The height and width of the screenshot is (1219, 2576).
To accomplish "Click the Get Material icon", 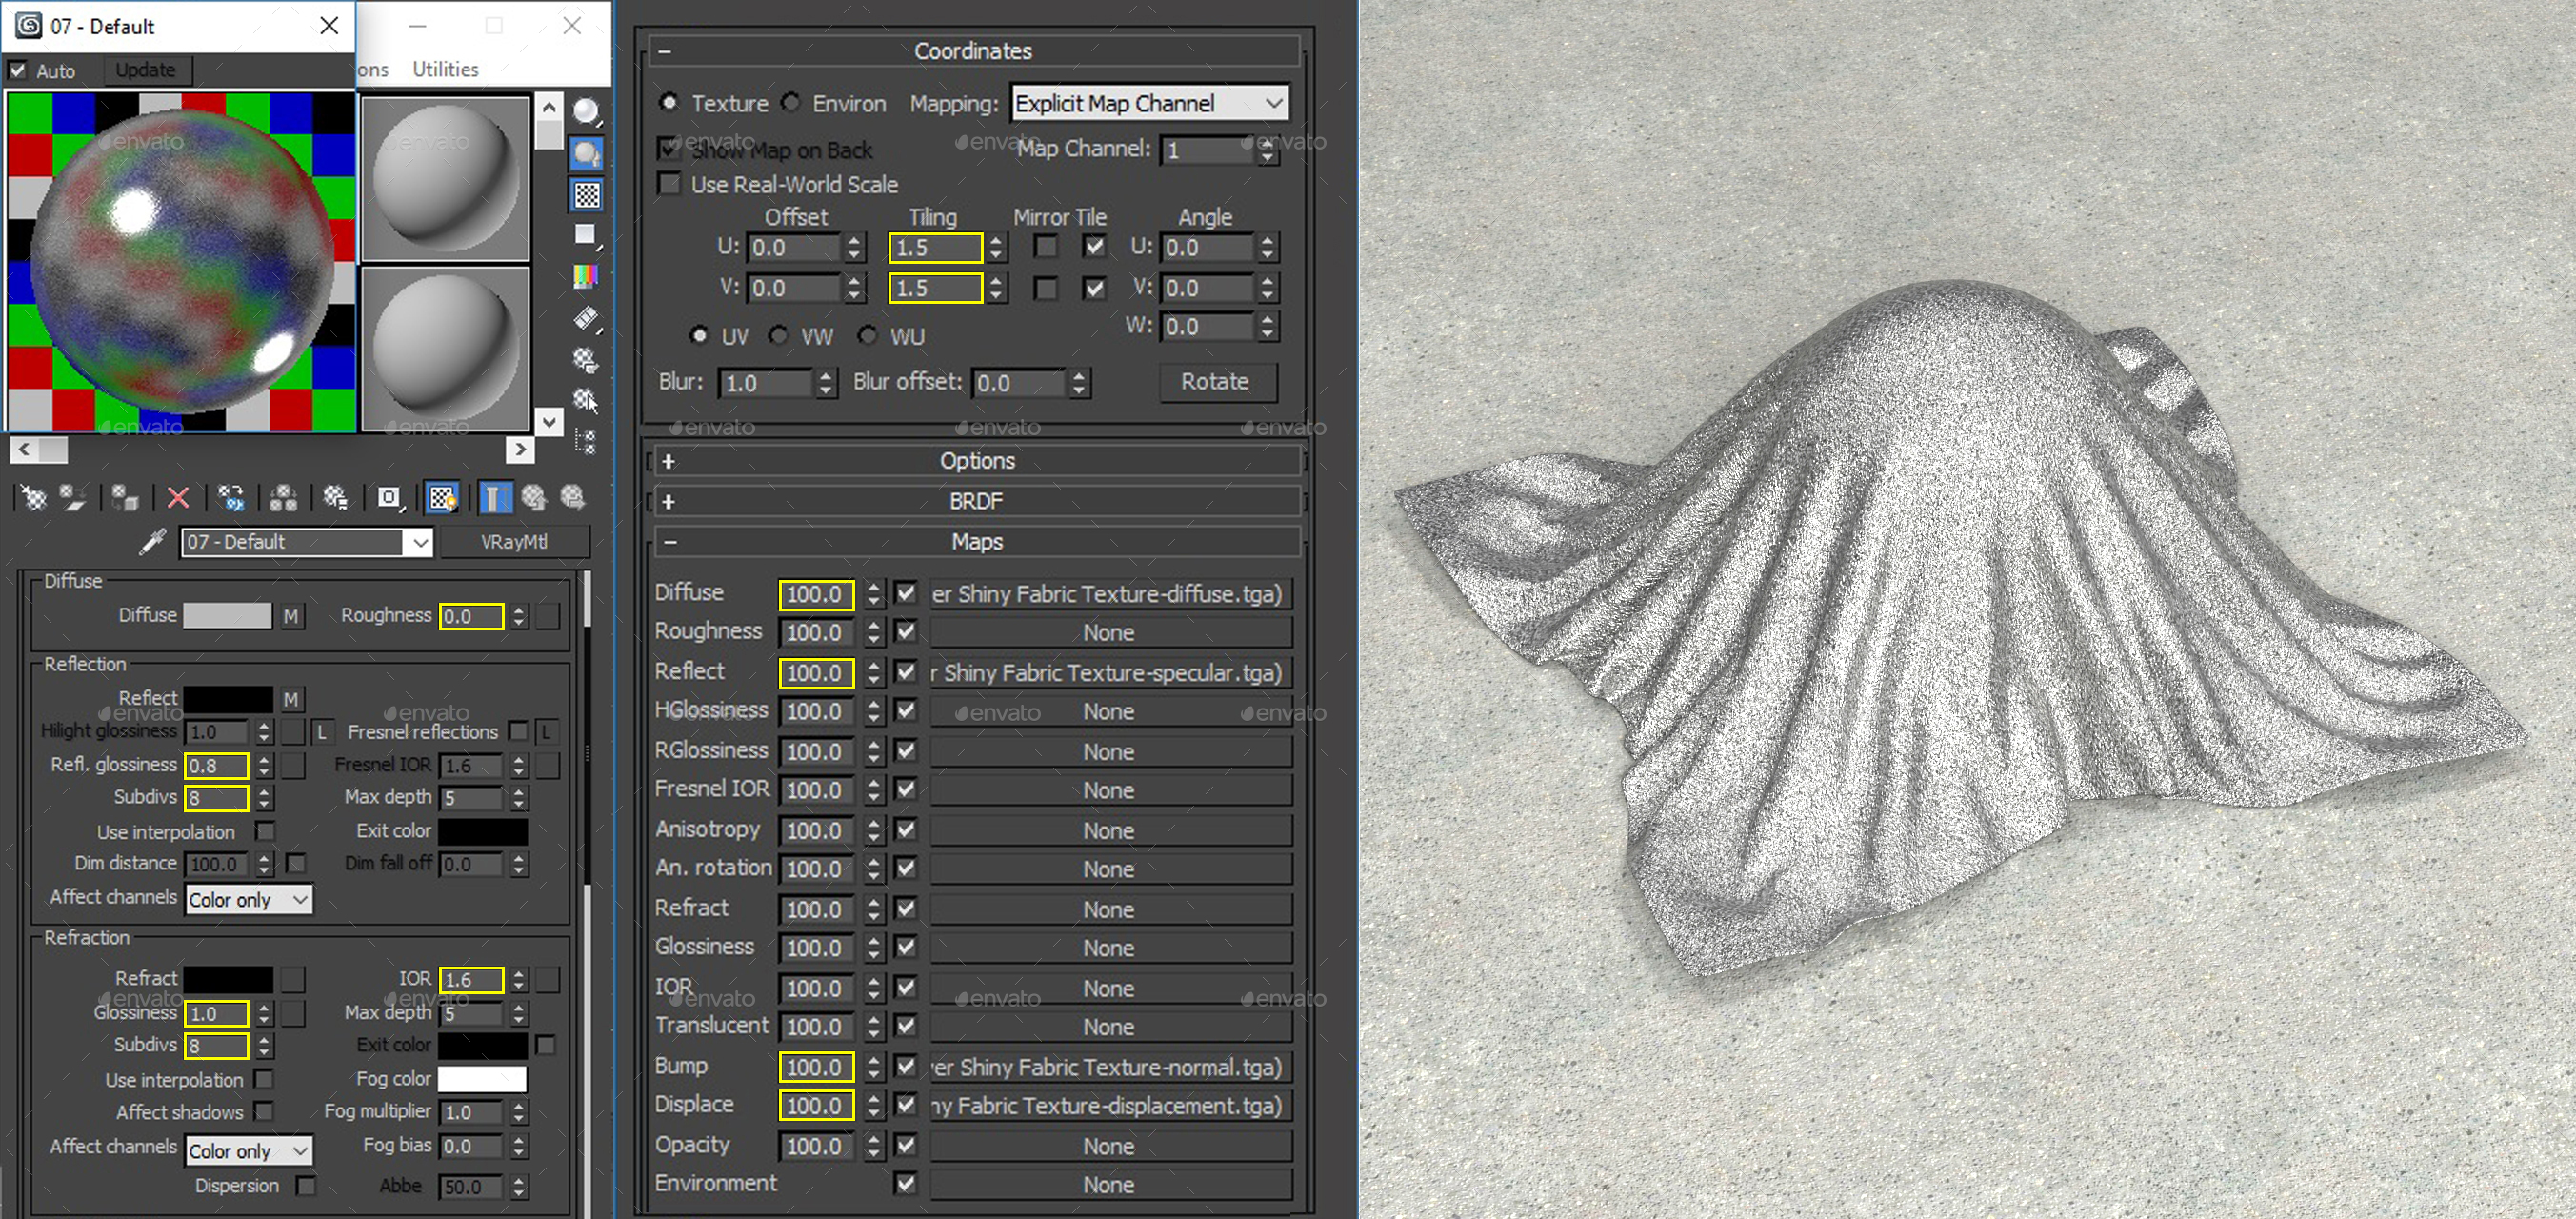I will 33,497.
